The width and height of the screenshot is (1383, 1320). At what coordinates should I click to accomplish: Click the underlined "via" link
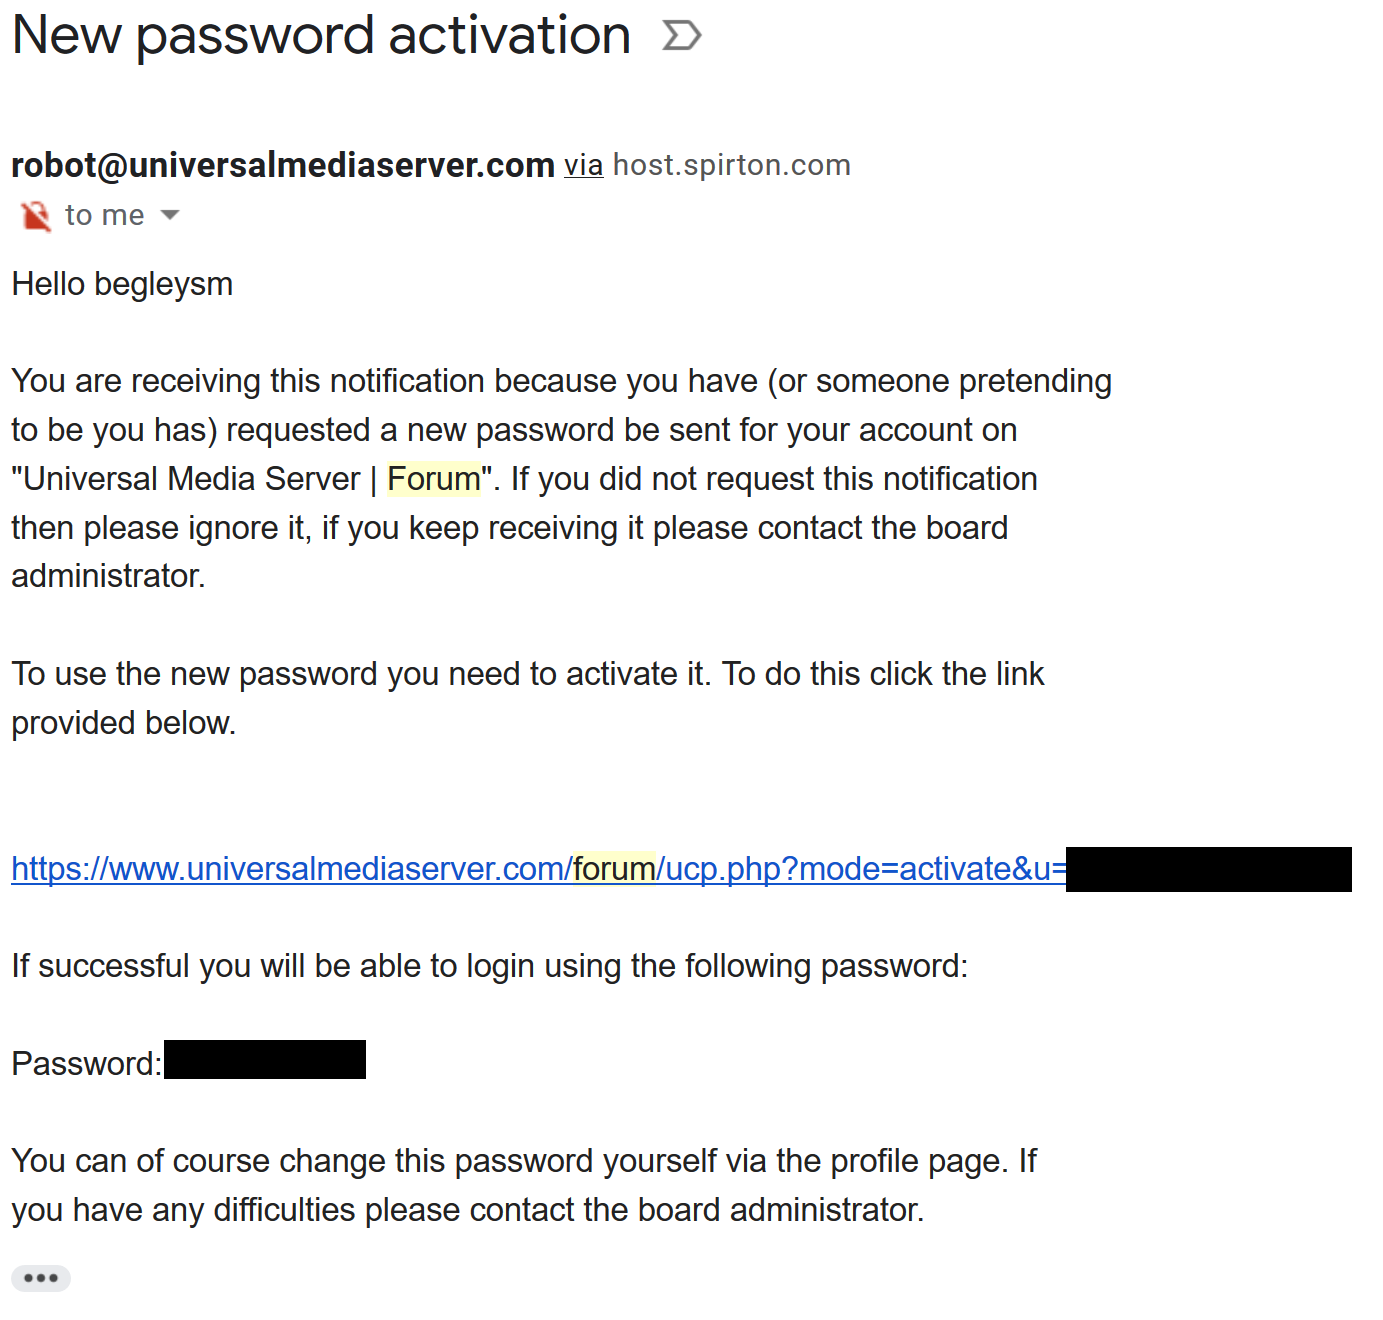(x=583, y=165)
